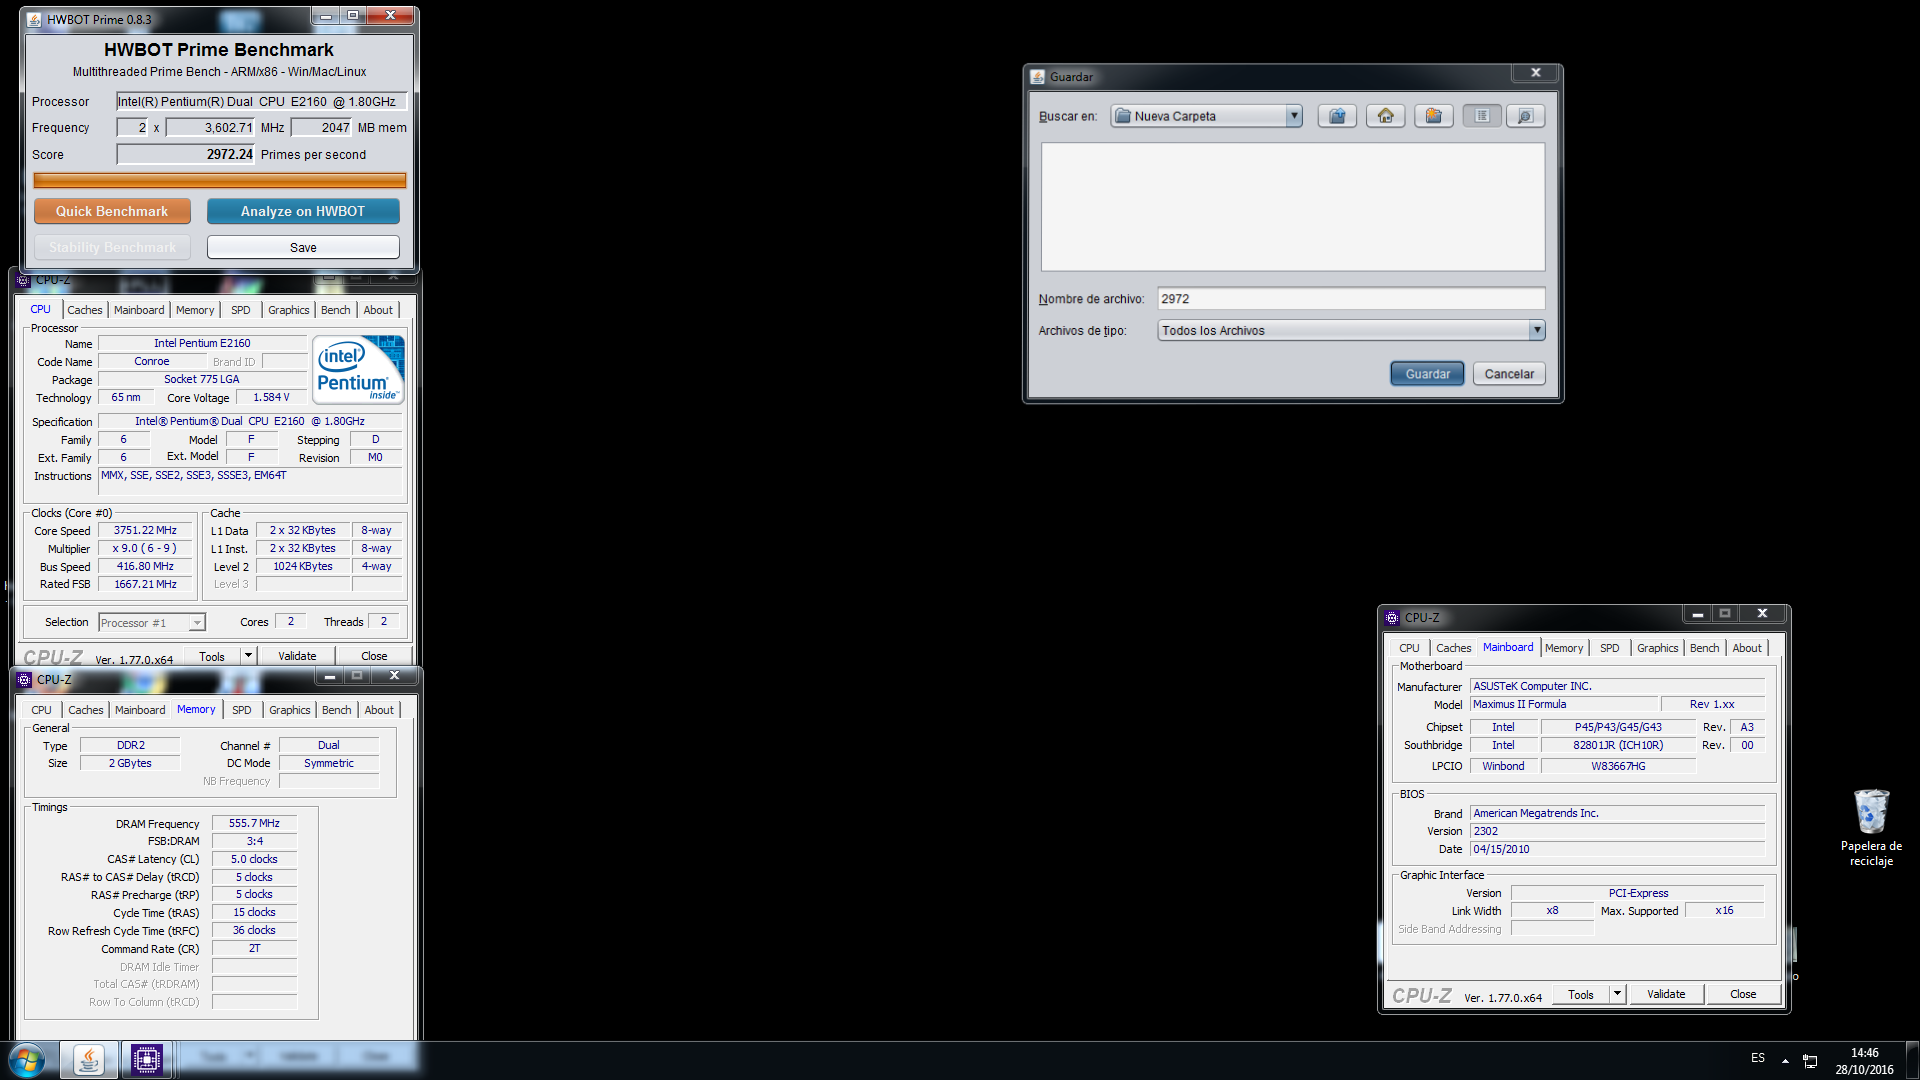Click the Java taskbar icon
This screenshot has height=1080, width=1920.
point(88,1060)
